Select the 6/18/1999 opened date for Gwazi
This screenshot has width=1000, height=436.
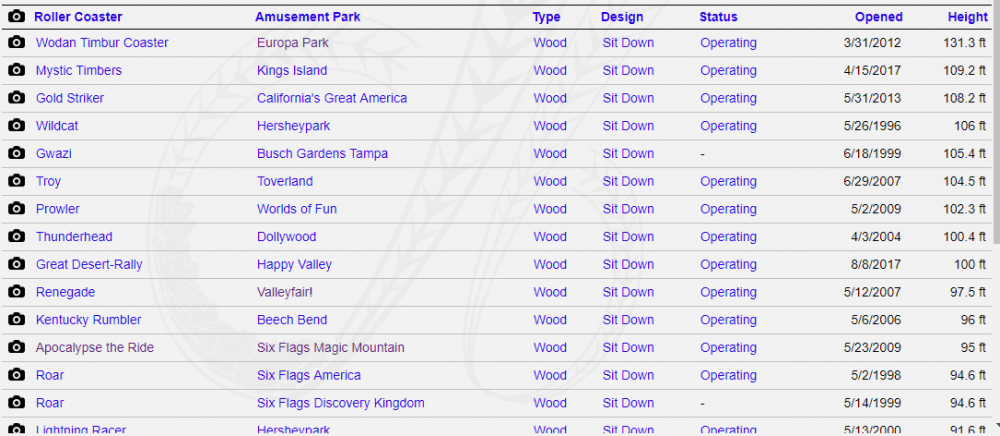pos(872,154)
